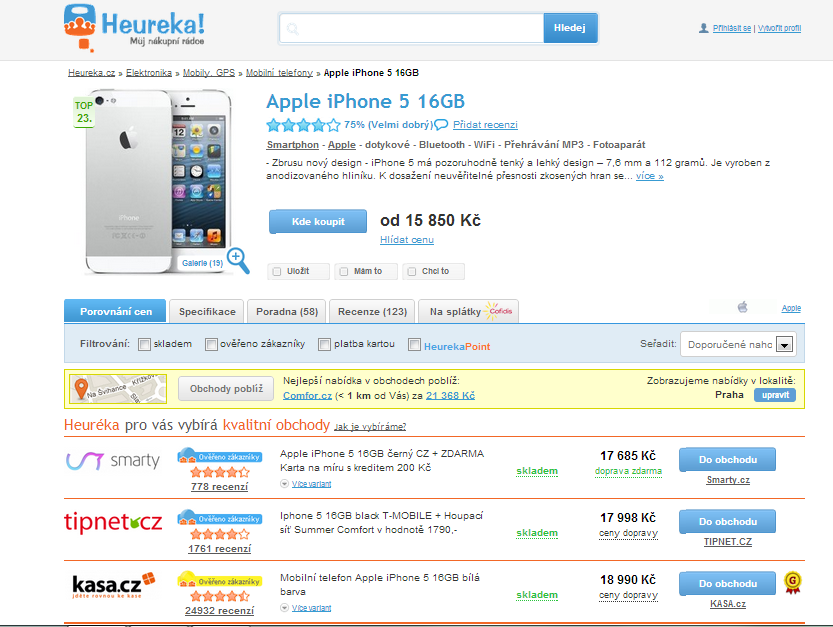Screen dimensions: 833x627
Task: Open the Galerie (19) link
Action: 202,263
